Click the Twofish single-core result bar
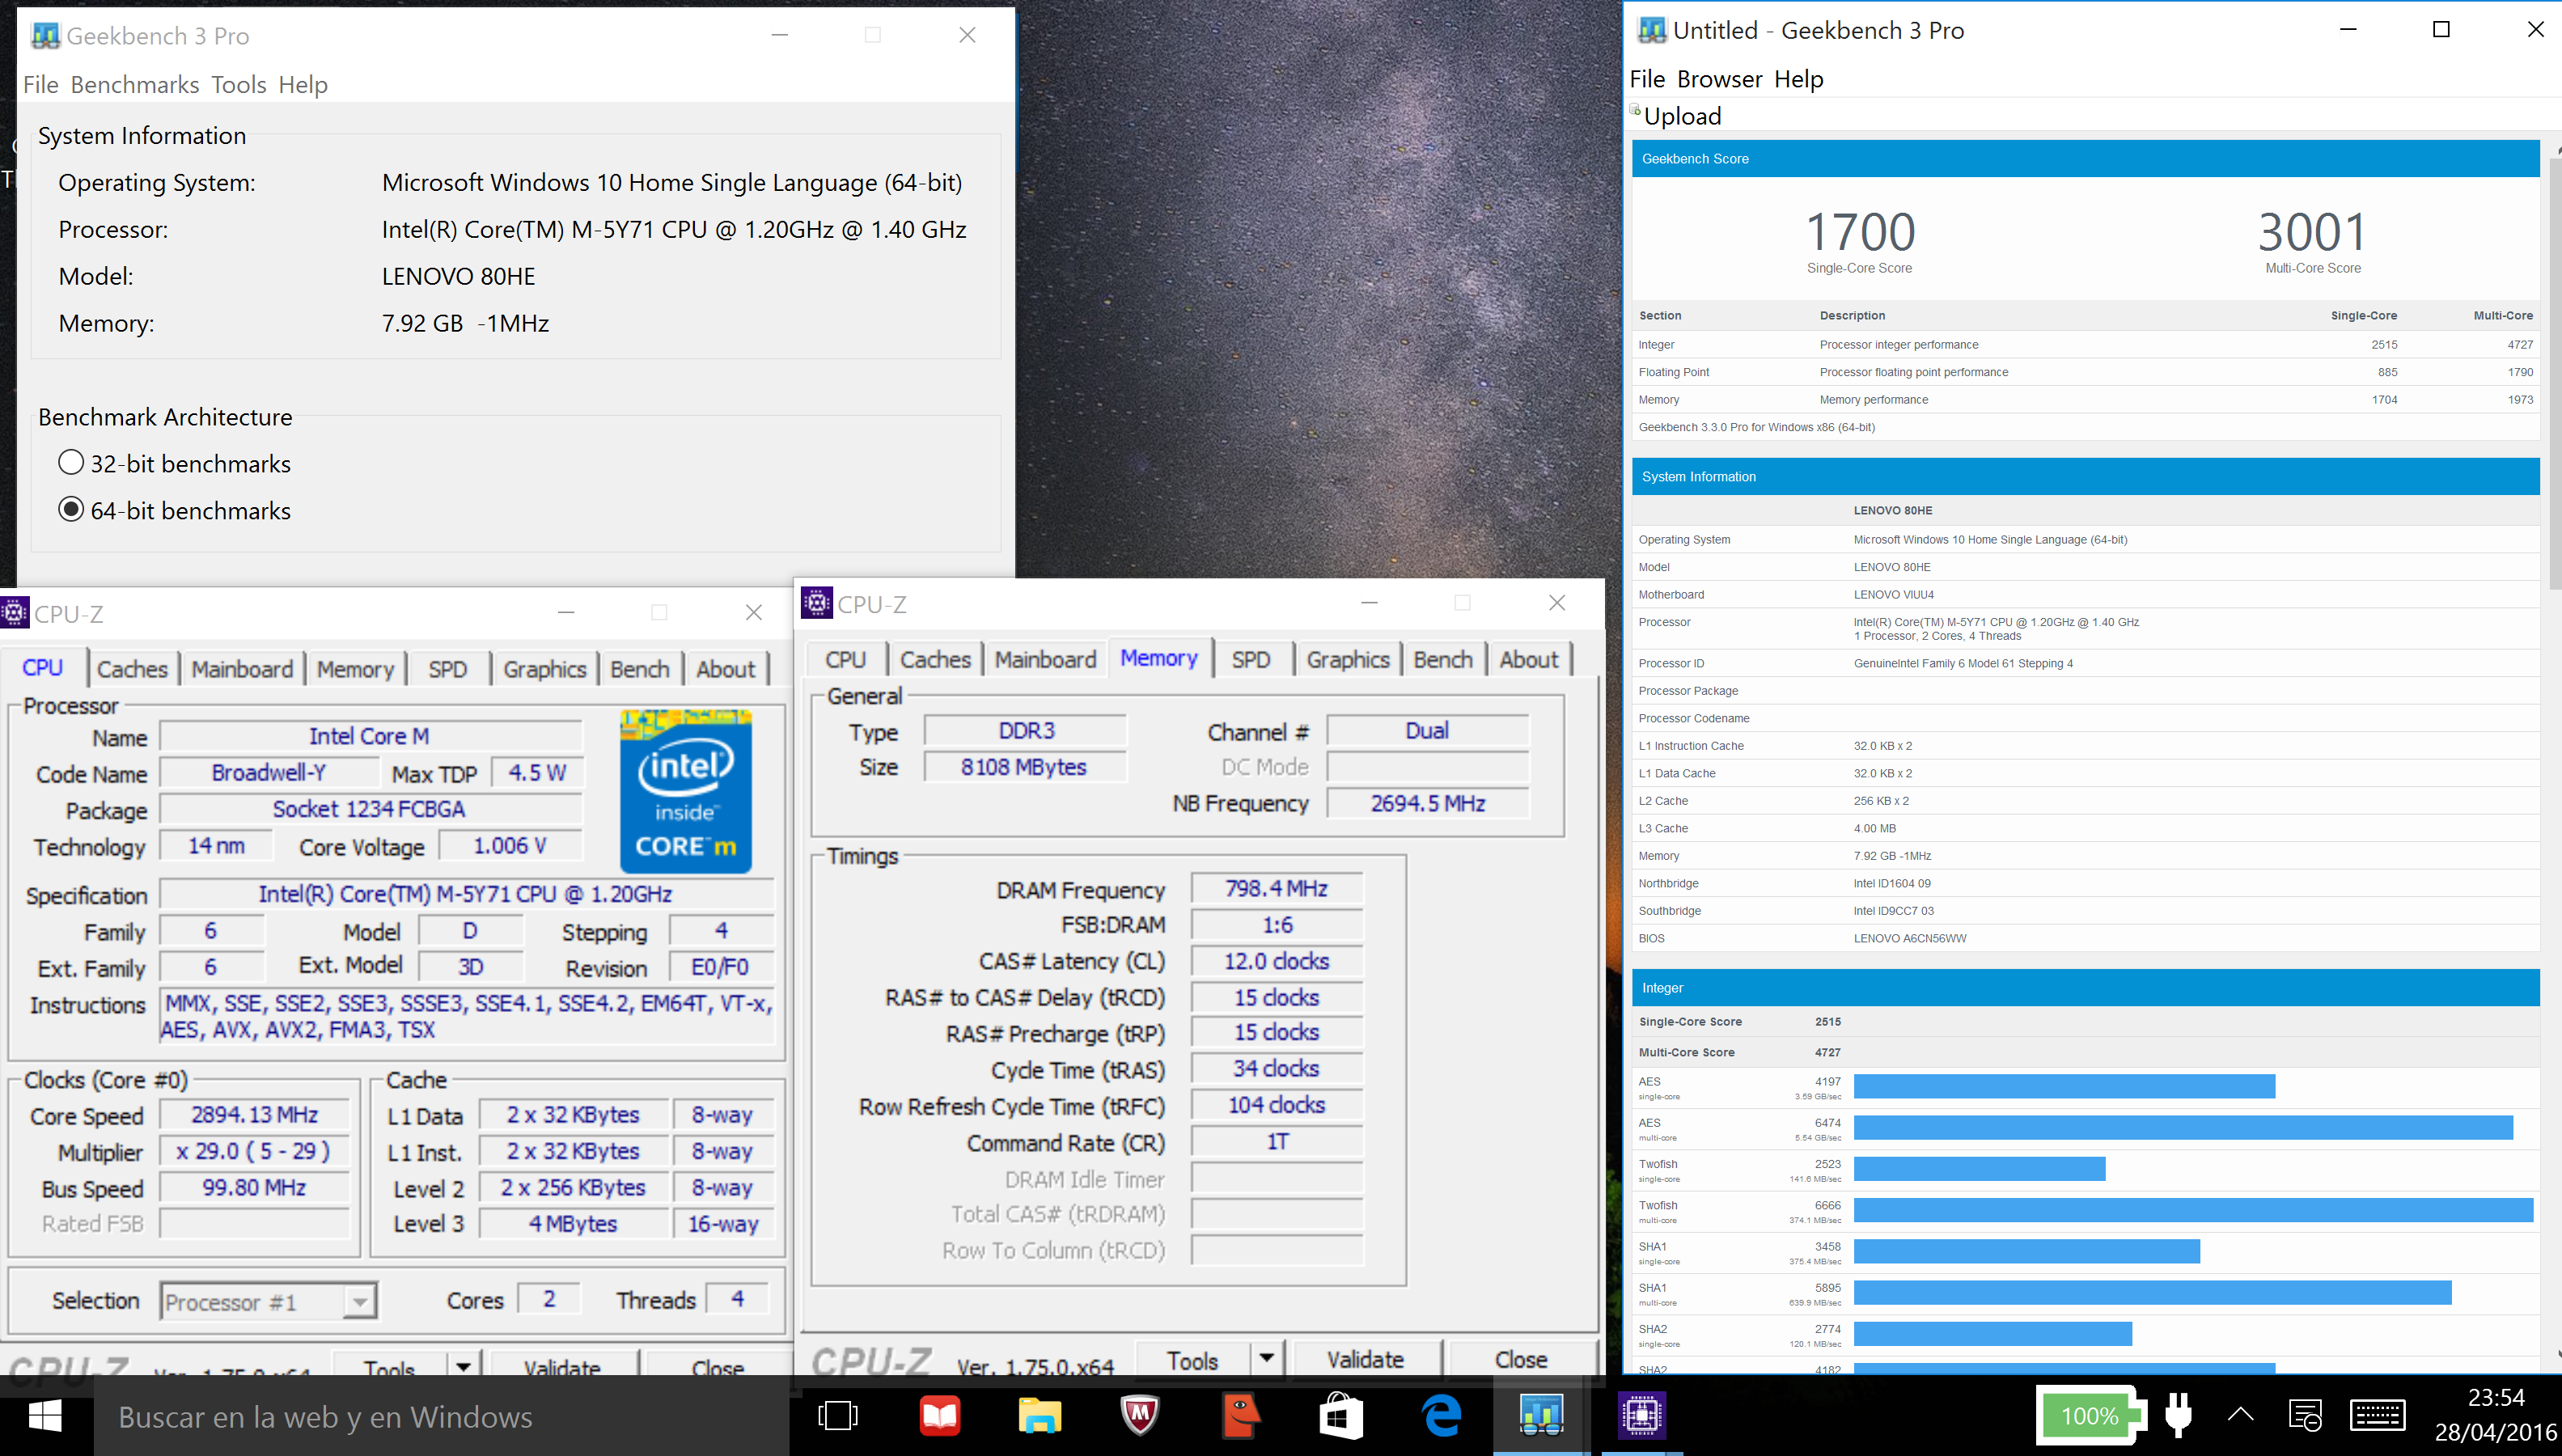 (1980, 1168)
